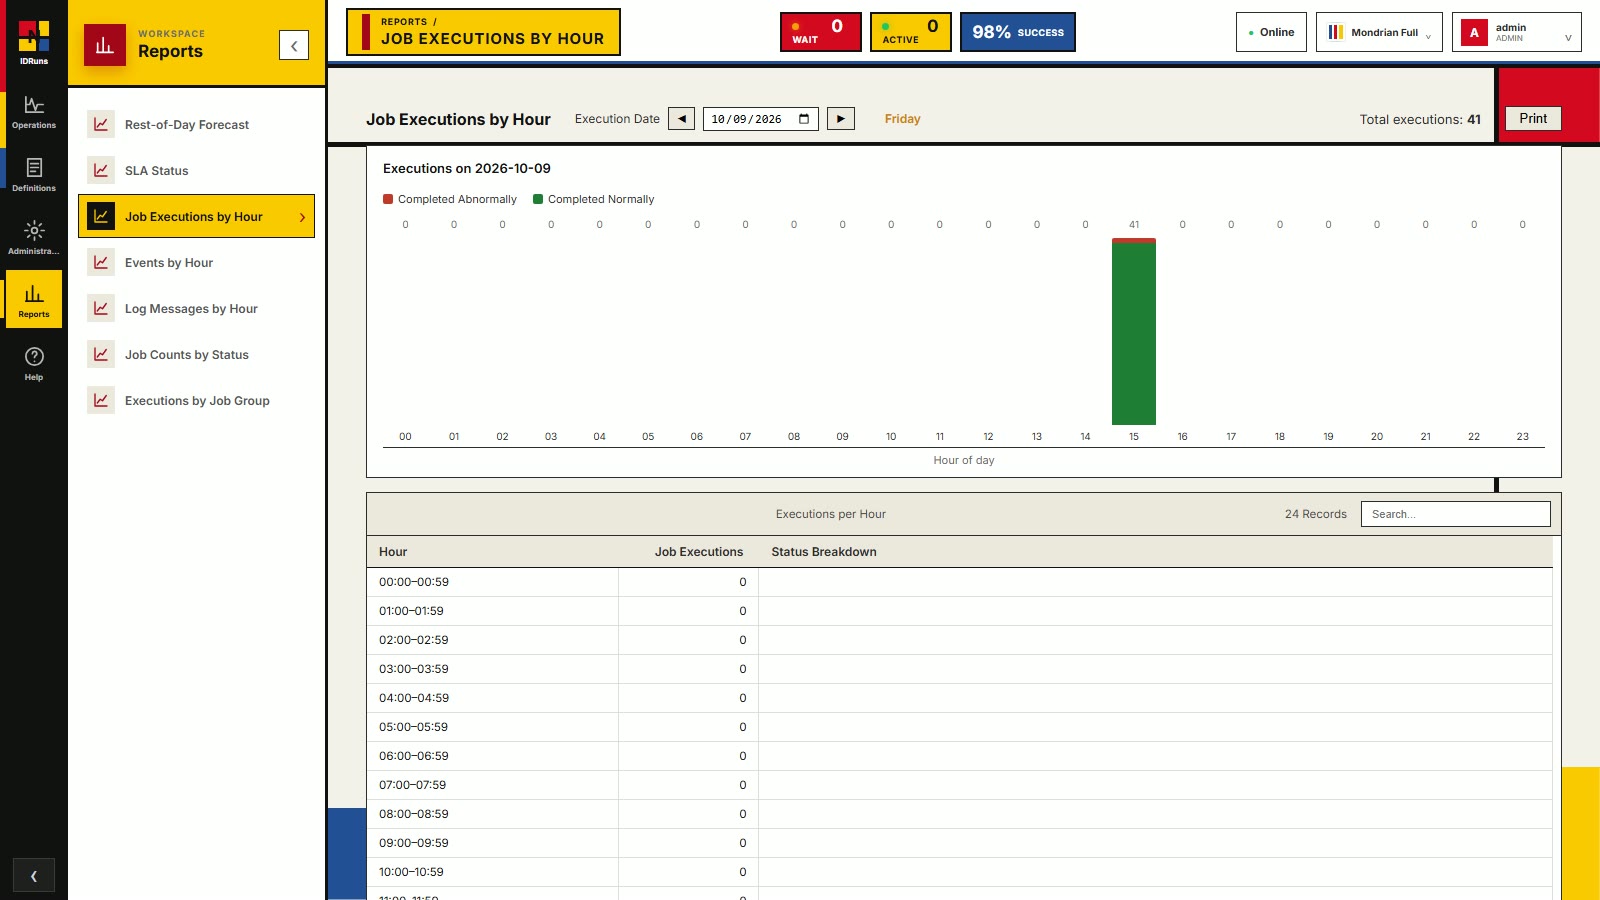Open the SLA Status report
This screenshot has width=1600, height=900.
[196, 171]
